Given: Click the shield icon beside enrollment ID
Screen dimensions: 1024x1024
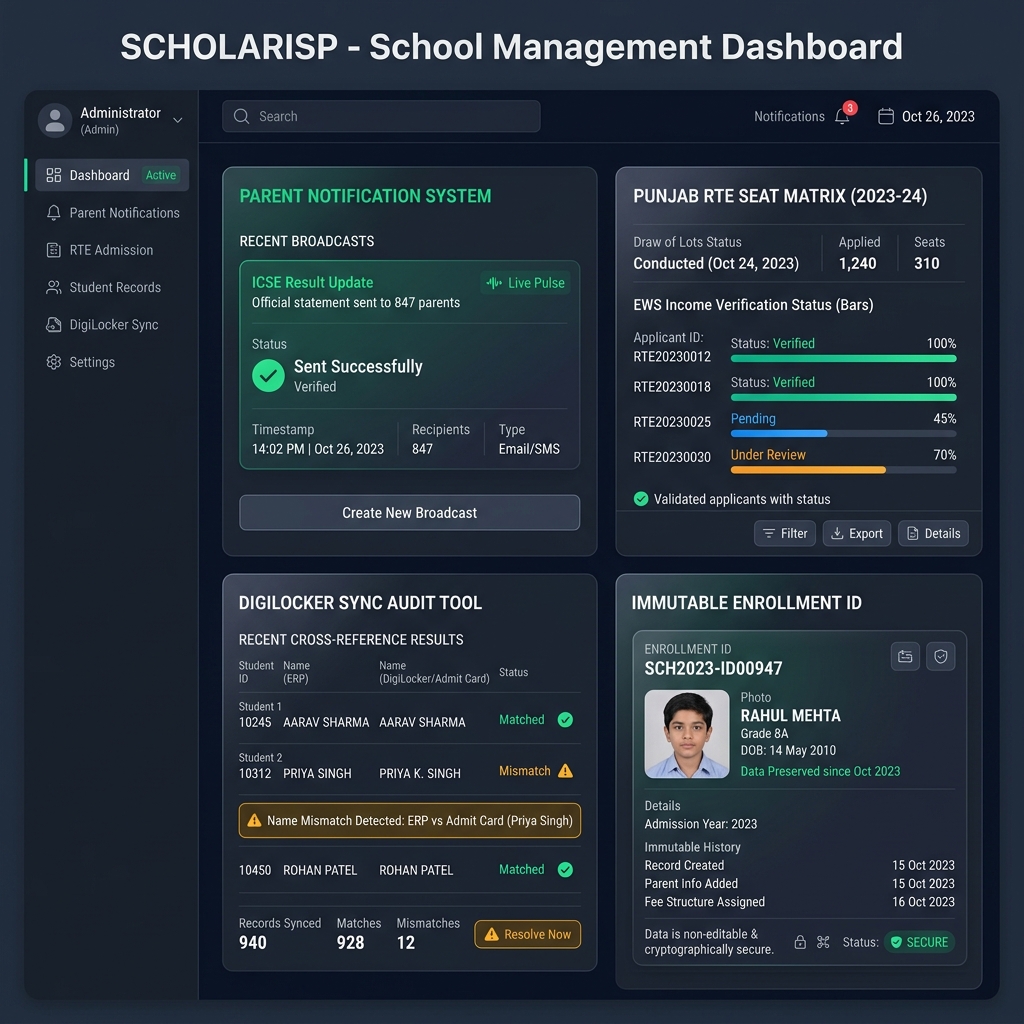Looking at the screenshot, I should pyautogui.click(x=941, y=656).
